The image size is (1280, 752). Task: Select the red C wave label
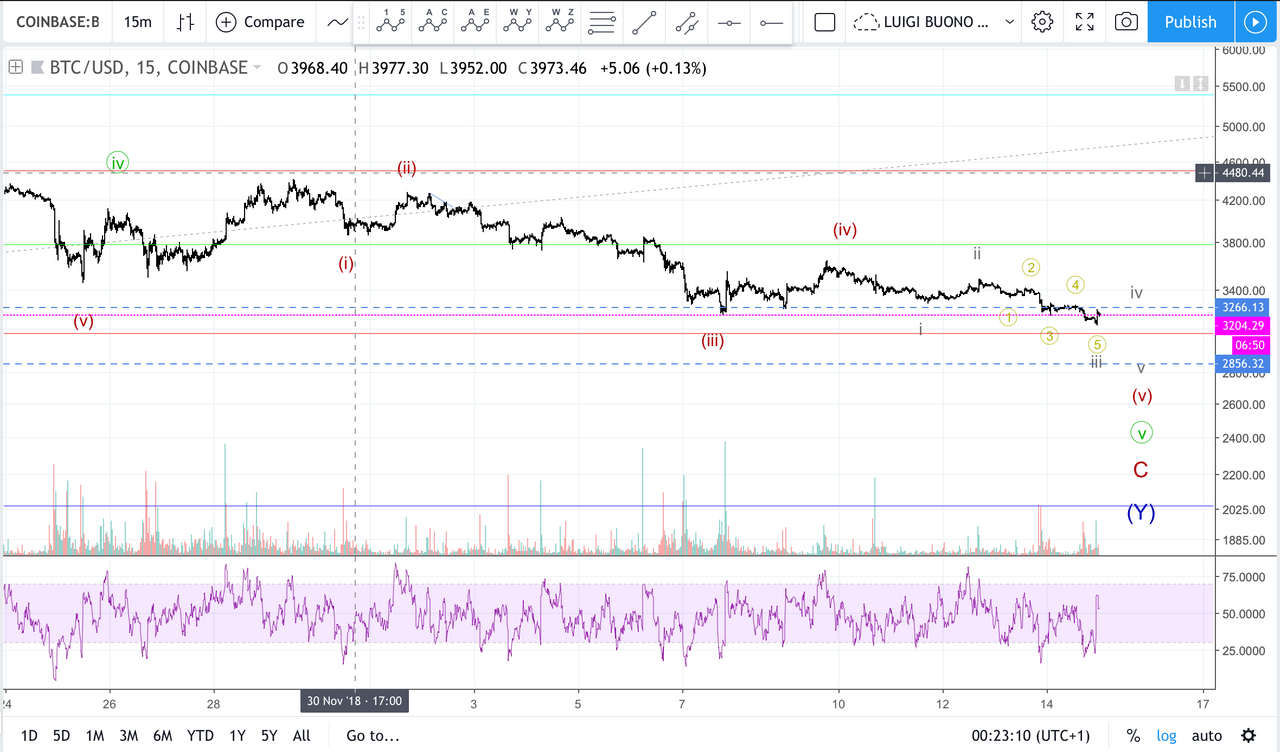click(1140, 470)
